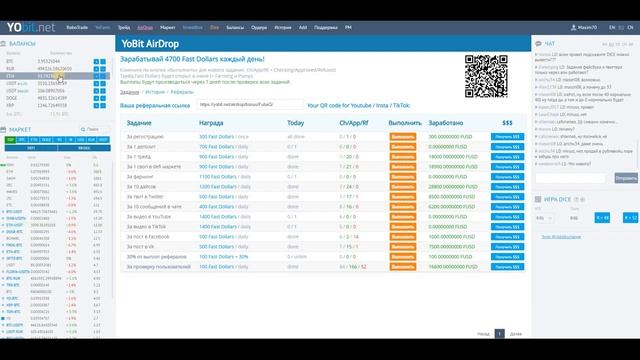The width and height of the screenshot is (640, 360).
Task: Click the Отправить chat send button
Action: [626, 178]
